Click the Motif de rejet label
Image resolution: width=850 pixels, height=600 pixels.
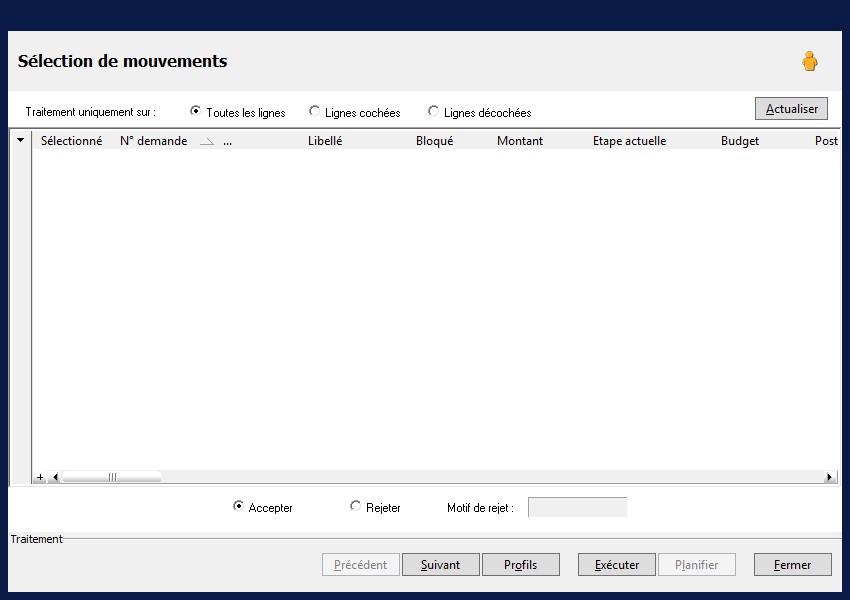480,508
